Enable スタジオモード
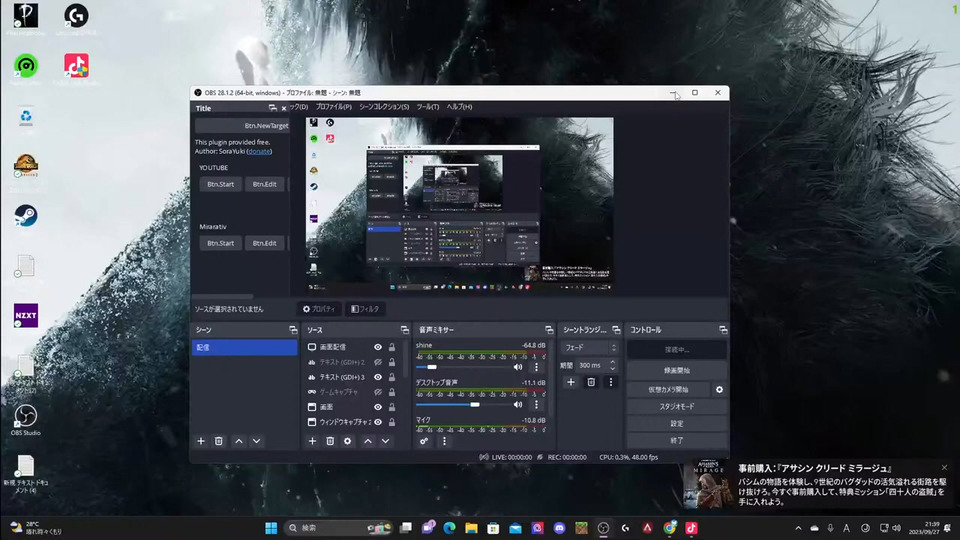 click(677, 407)
